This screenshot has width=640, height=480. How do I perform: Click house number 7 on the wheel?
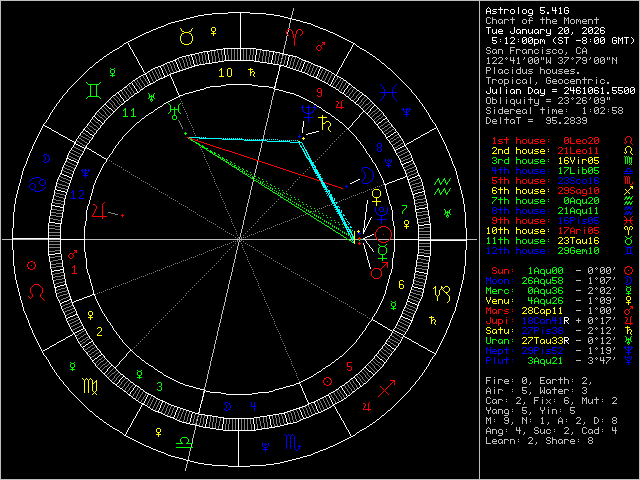pos(404,210)
